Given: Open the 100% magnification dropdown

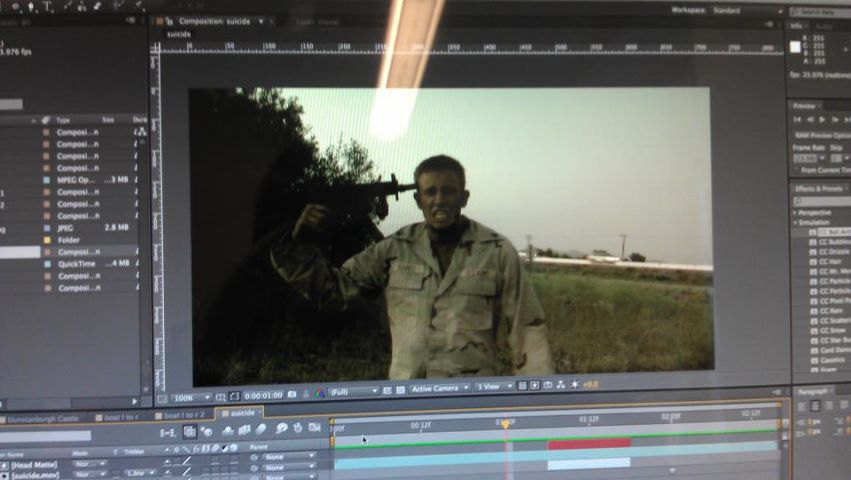Looking at the screenshot, I should coord(190,397).
